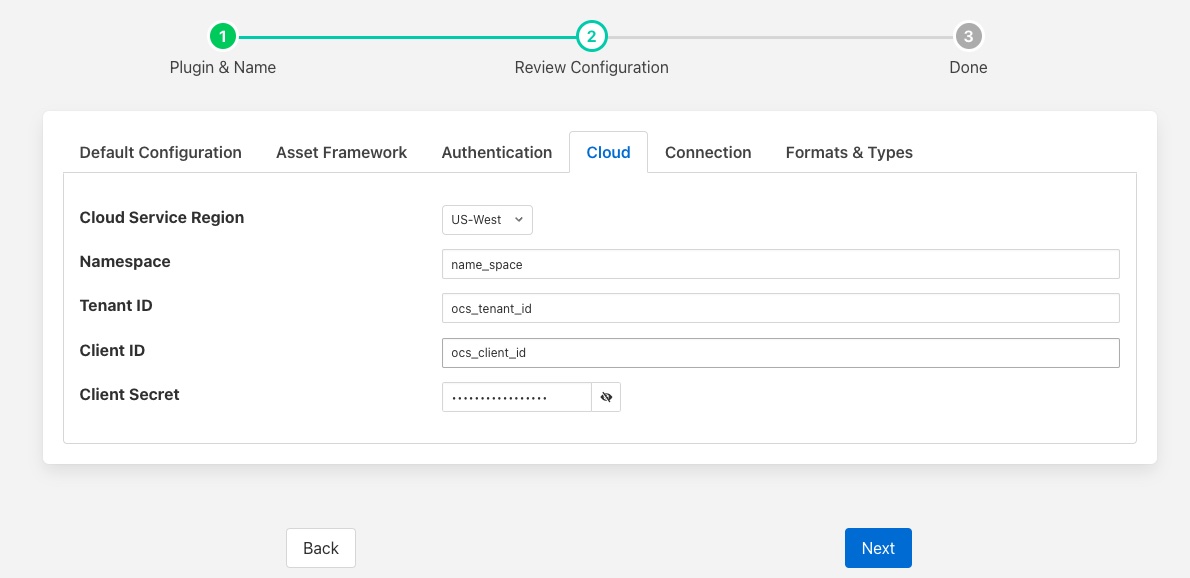Select the Authentication tab
The width and height of the screenshot is (1190, 578).
tap(496, 153)
